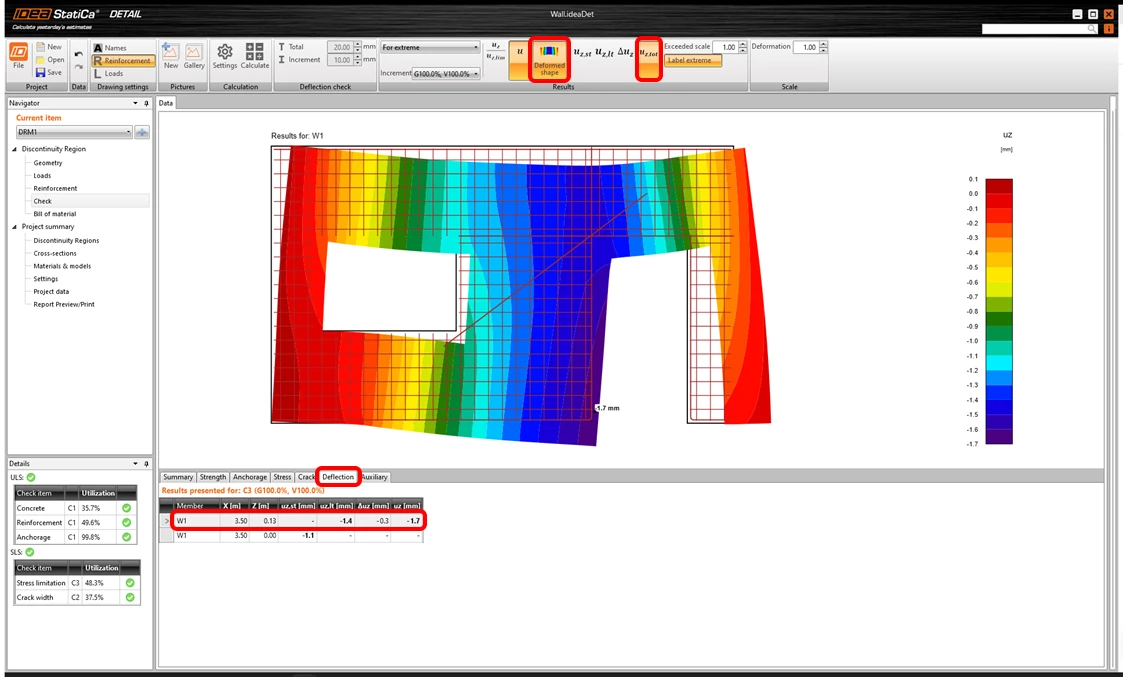The width and height of the screenshot is (1123, 677).
Task: Click the undo arrow in Data group
Action: (78, 54)
